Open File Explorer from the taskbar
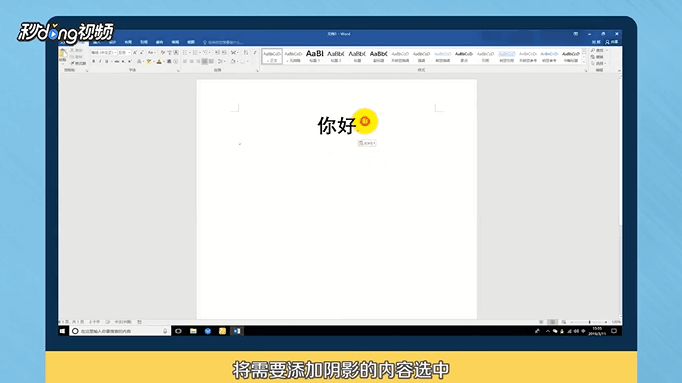The height and width of the screenshot is (383, 682). coord(193,331)
